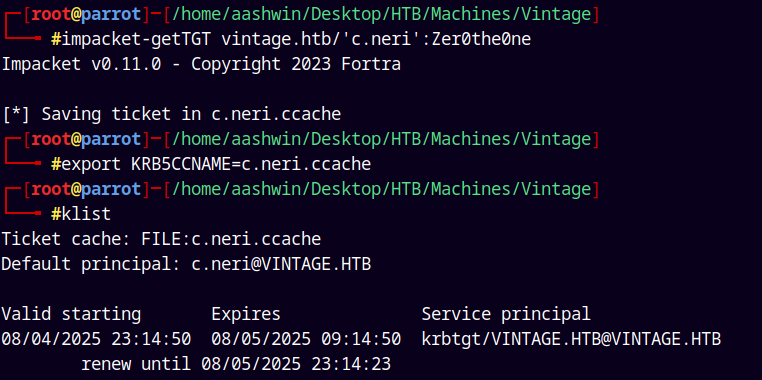Click the Impacket v0.11.0 copyright line
762x380 pixels.
[201, 64]
